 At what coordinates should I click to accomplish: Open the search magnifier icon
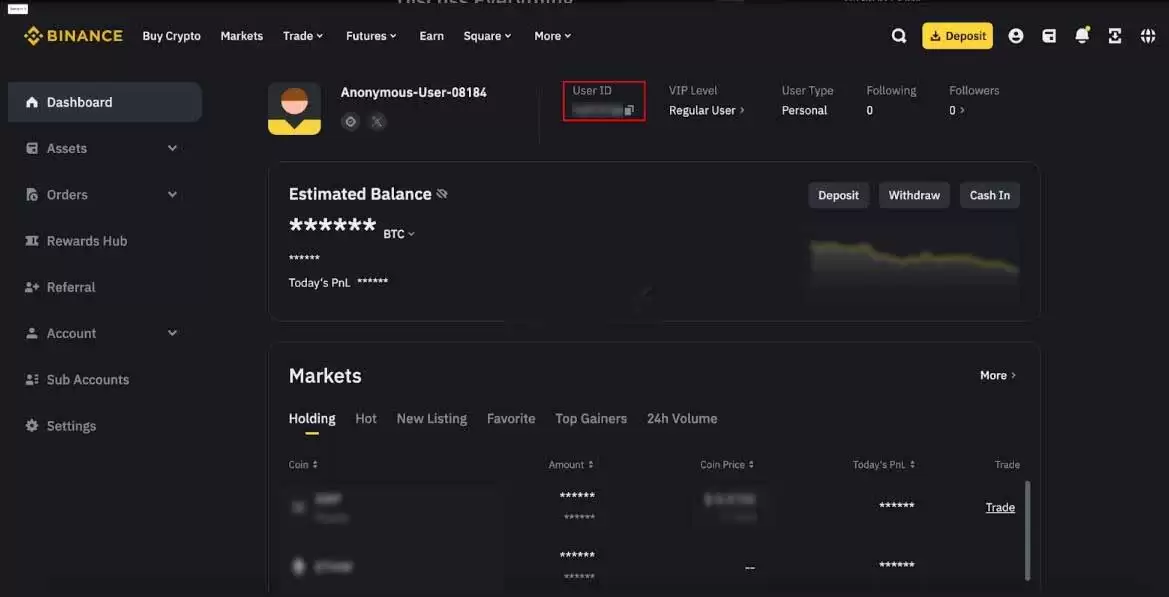899,36
